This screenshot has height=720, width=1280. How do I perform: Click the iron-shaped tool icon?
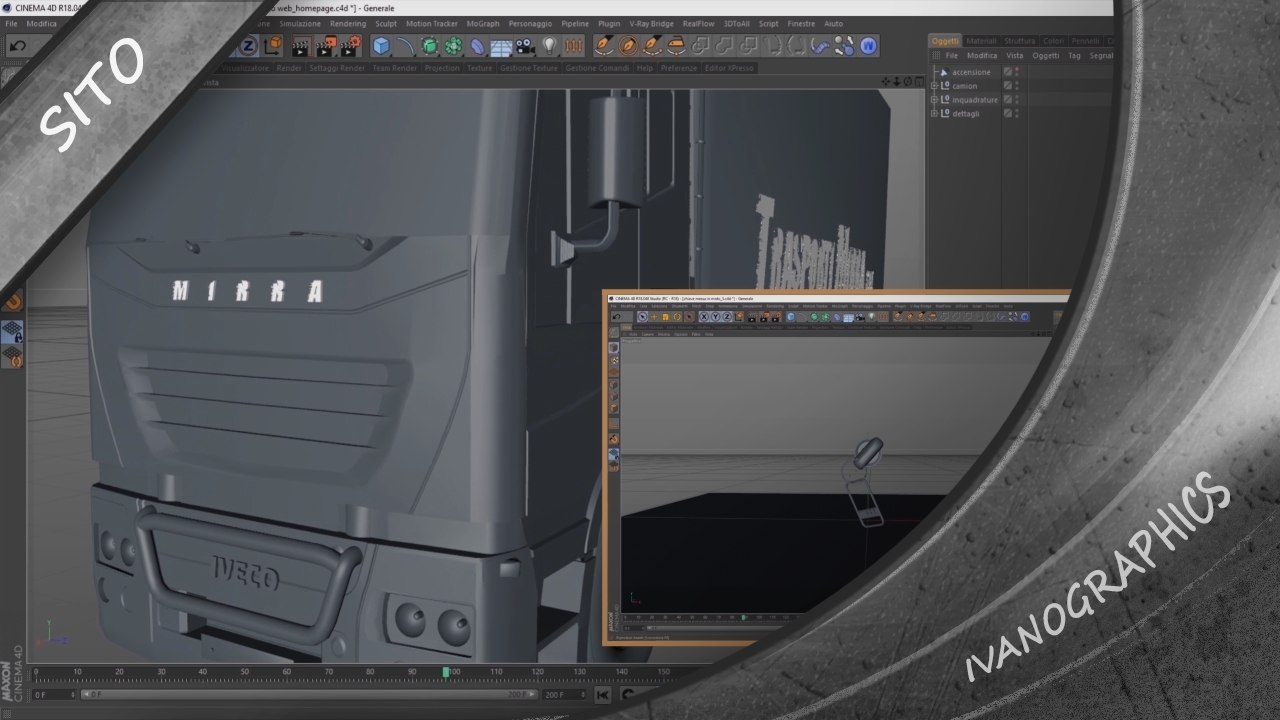(x=677, y=46)
